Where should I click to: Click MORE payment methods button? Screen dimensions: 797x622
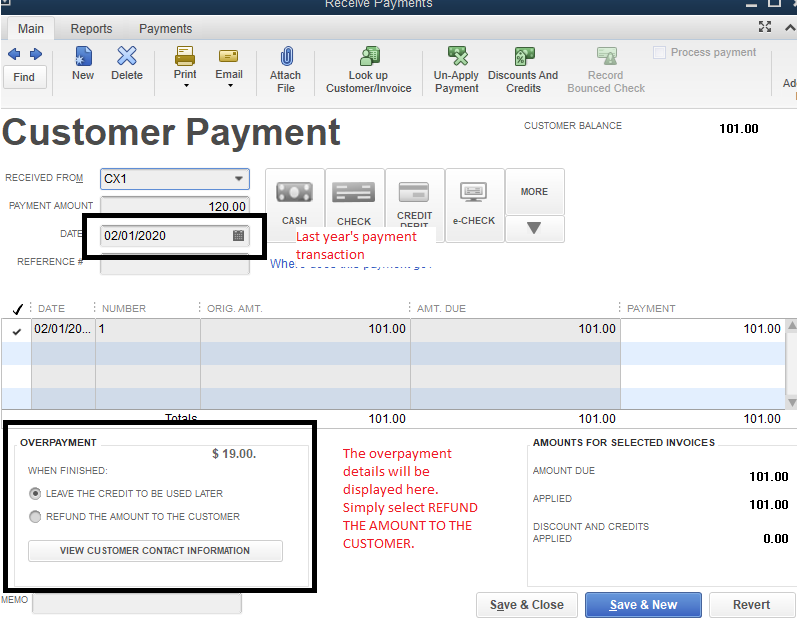(x=534, y=192)
